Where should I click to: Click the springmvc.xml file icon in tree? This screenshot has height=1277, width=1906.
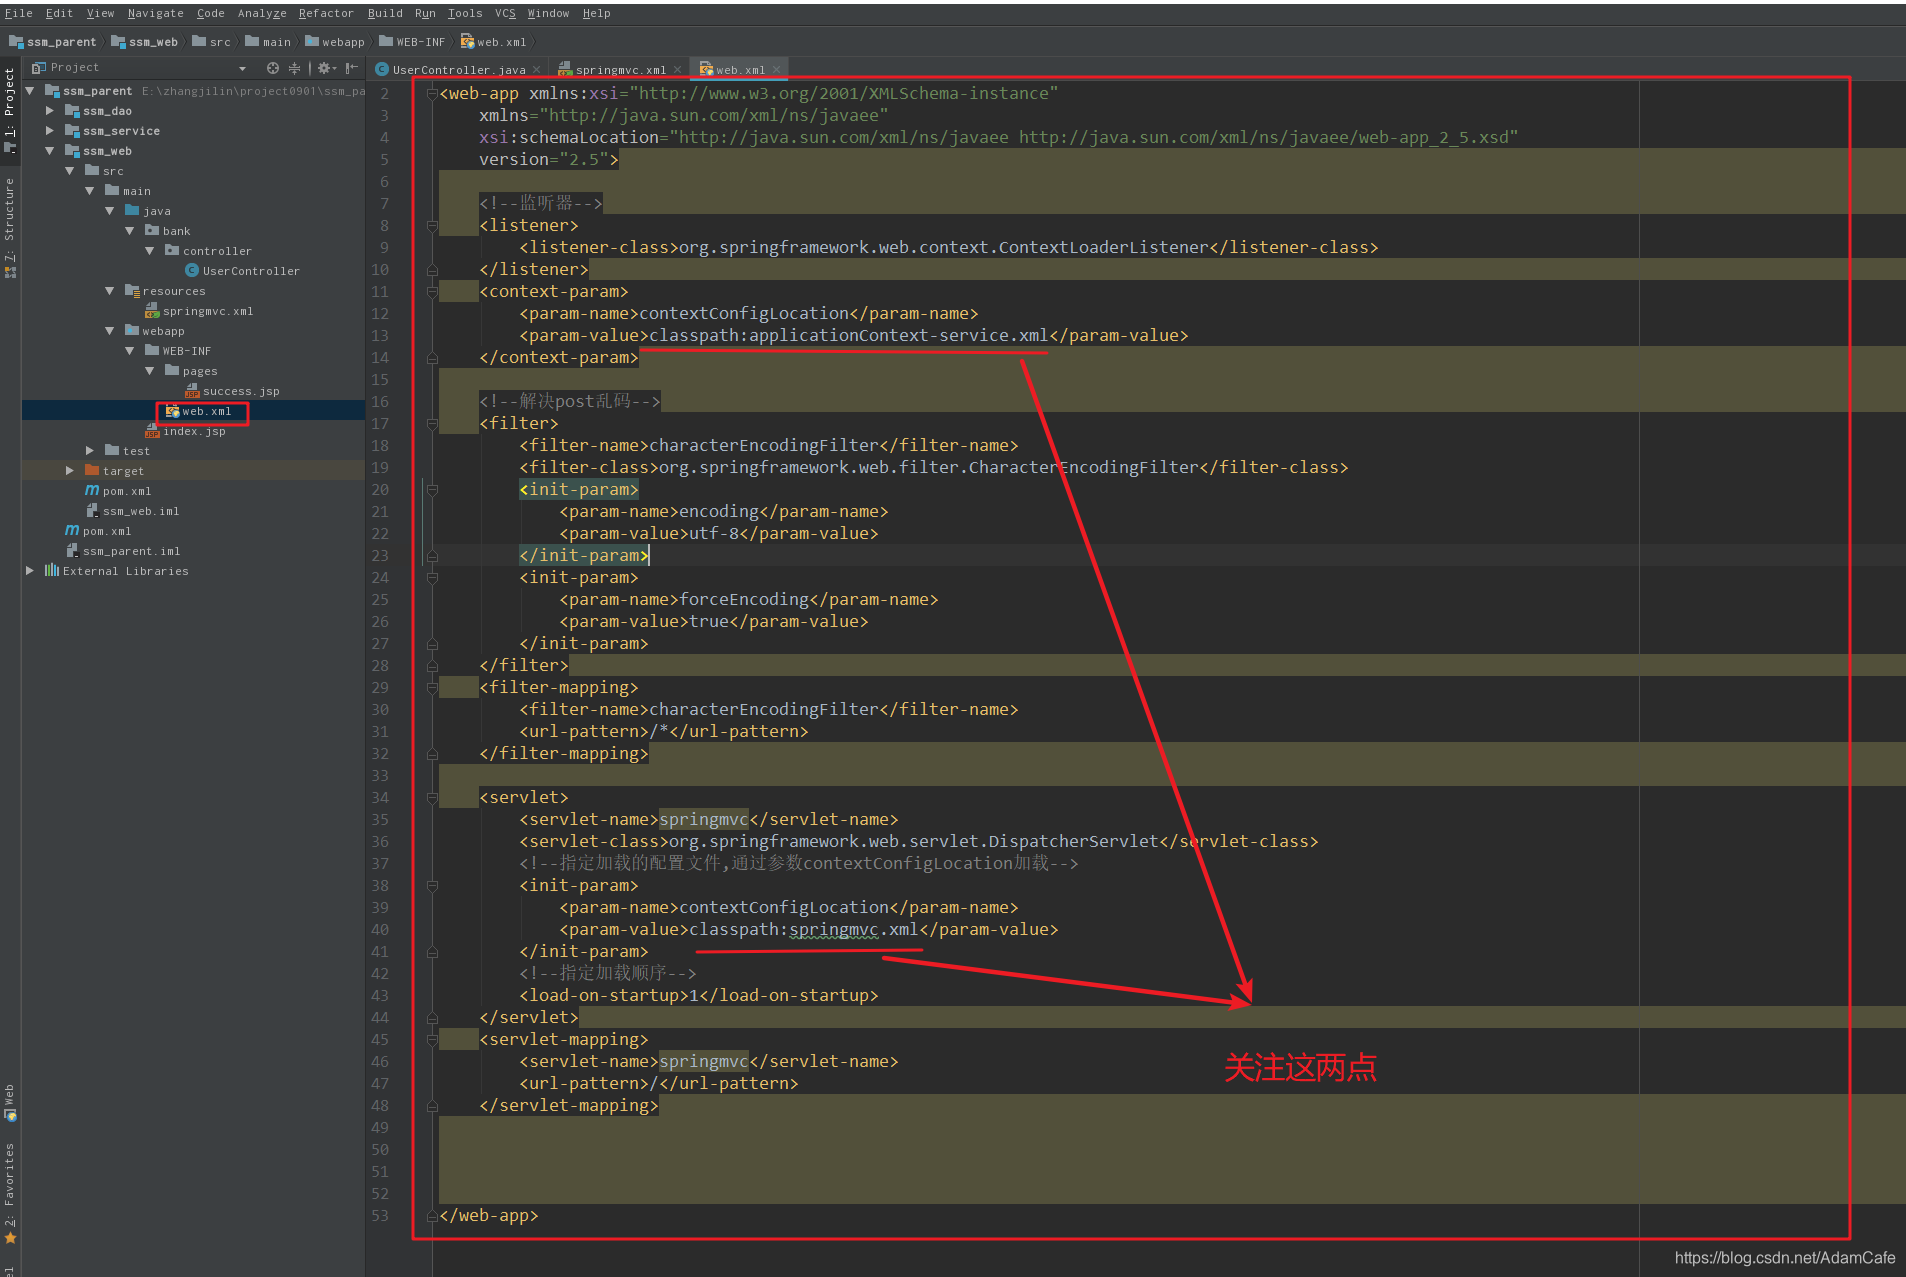pyautogui.click(x=152, y=311)
